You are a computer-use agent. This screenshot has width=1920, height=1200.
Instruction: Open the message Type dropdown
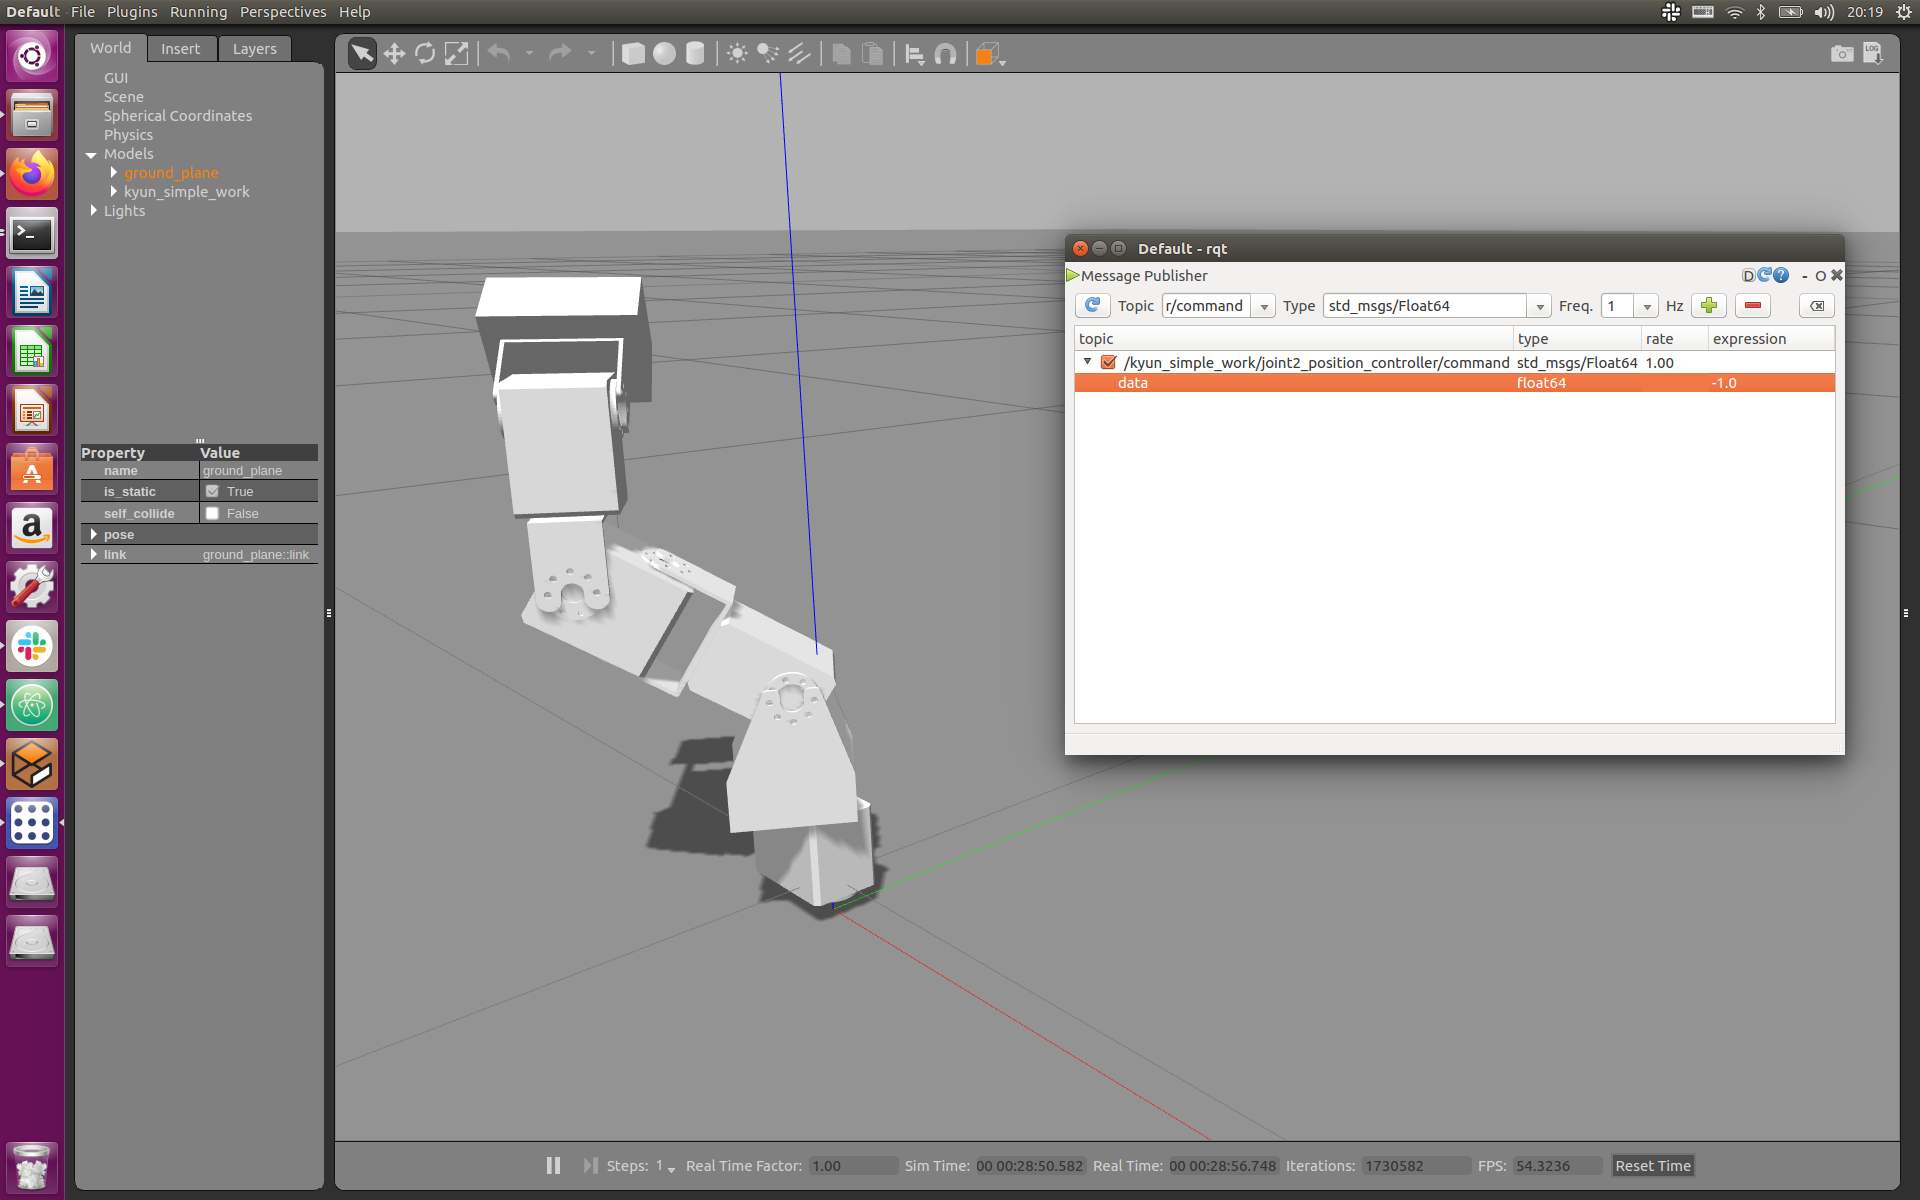(x=1540, y=307)
